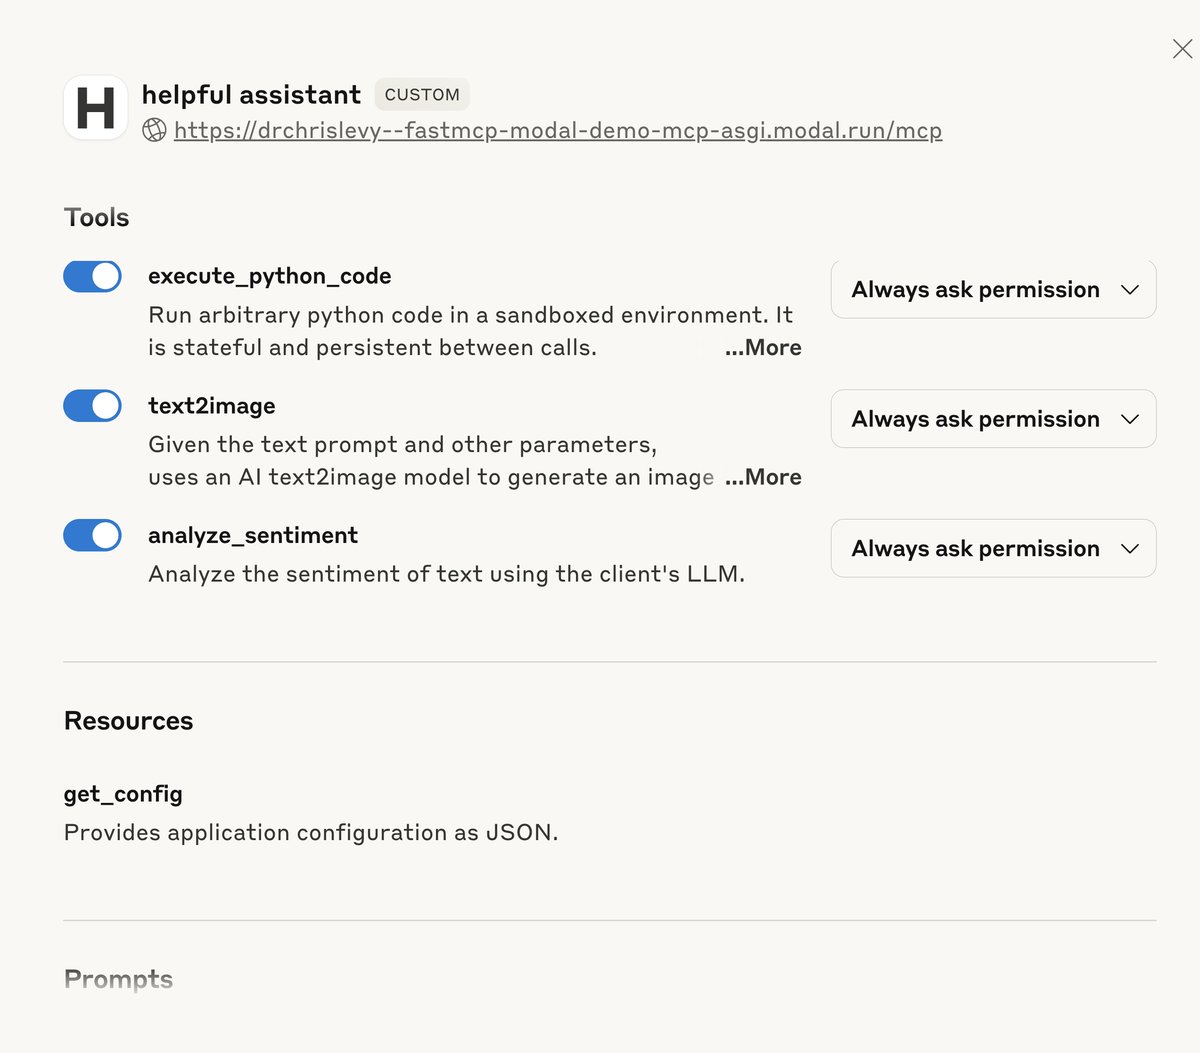Click the analyze_sentiment tool name
Screen dimensions: 1200x1053
pyautogui.click(x=253, y=536)
